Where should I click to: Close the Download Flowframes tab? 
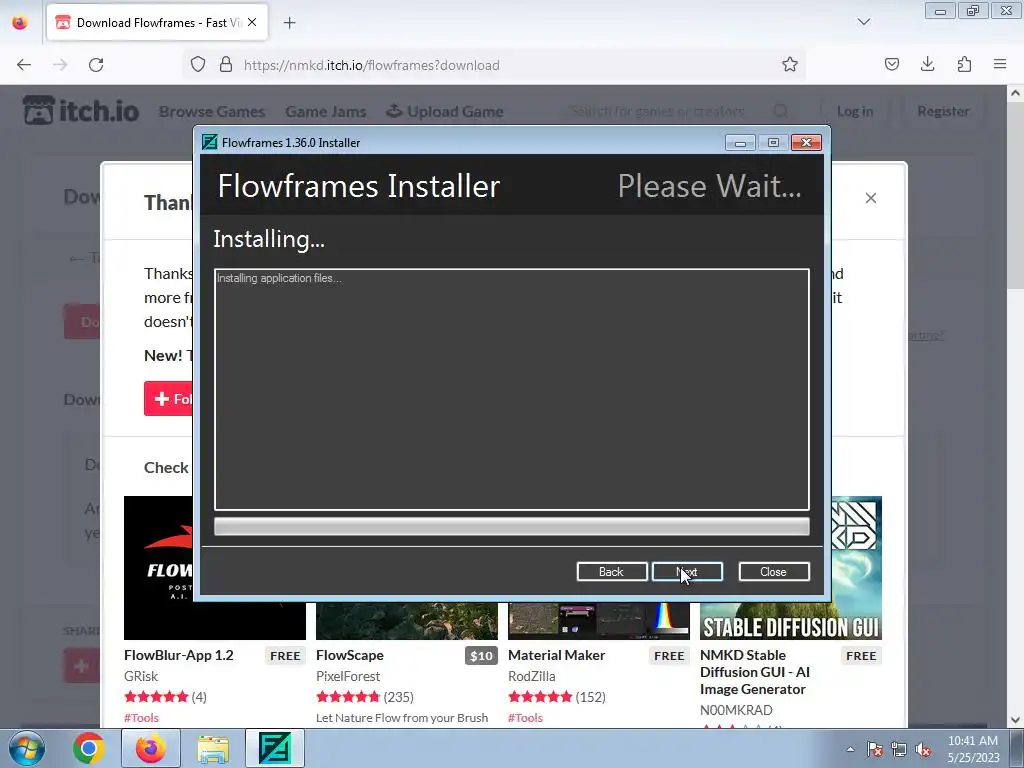pyautogui.click(x=252, y=22)
